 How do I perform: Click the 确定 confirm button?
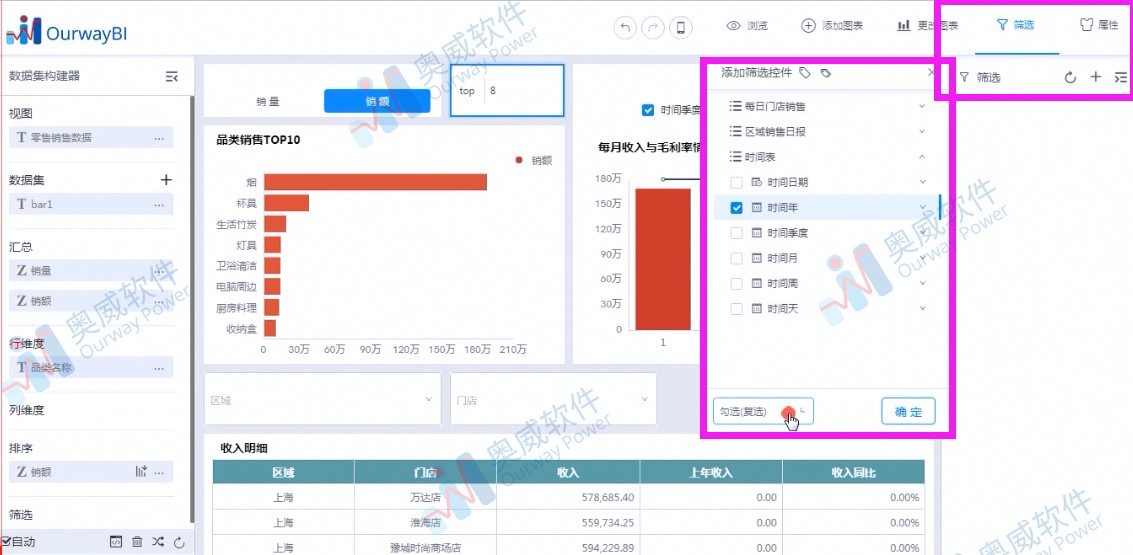[908, 411]
